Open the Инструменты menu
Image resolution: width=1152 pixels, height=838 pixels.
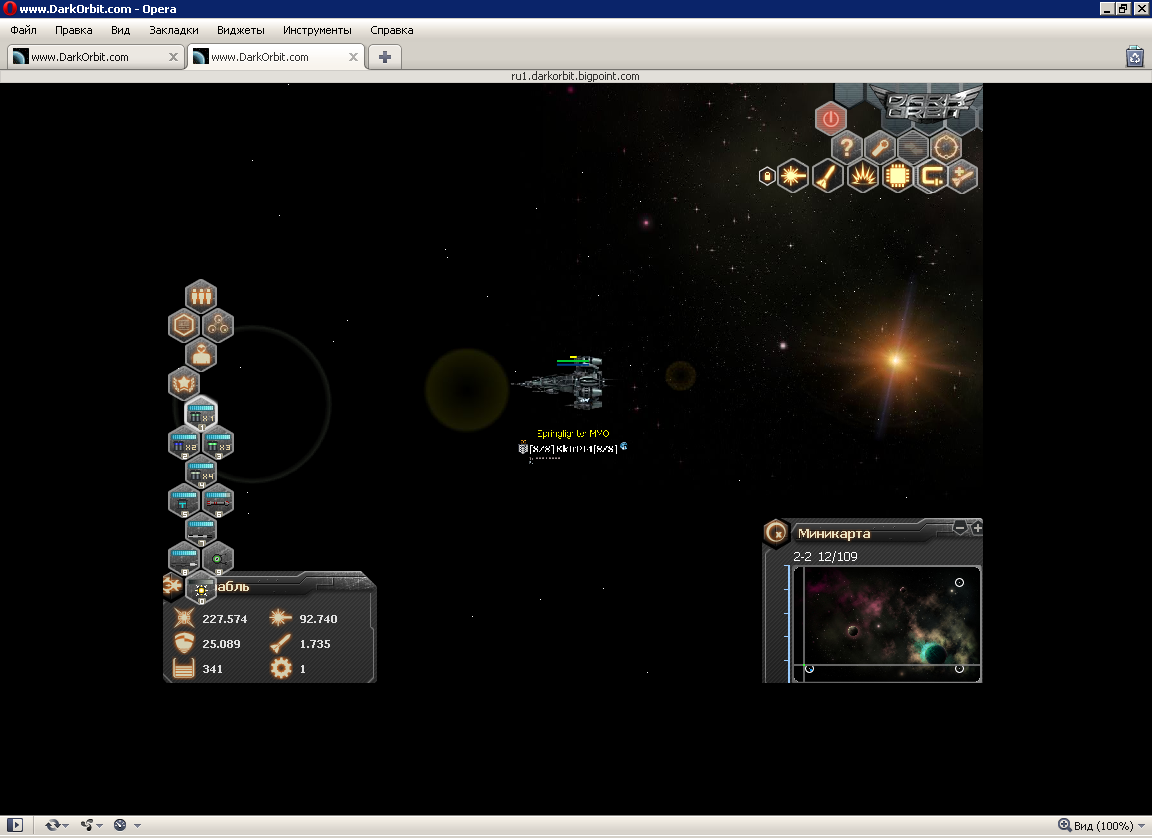317,30
